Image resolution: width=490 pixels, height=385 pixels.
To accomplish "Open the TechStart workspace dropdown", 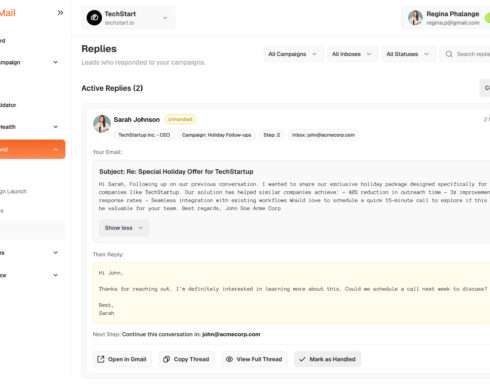I will 128,18.
